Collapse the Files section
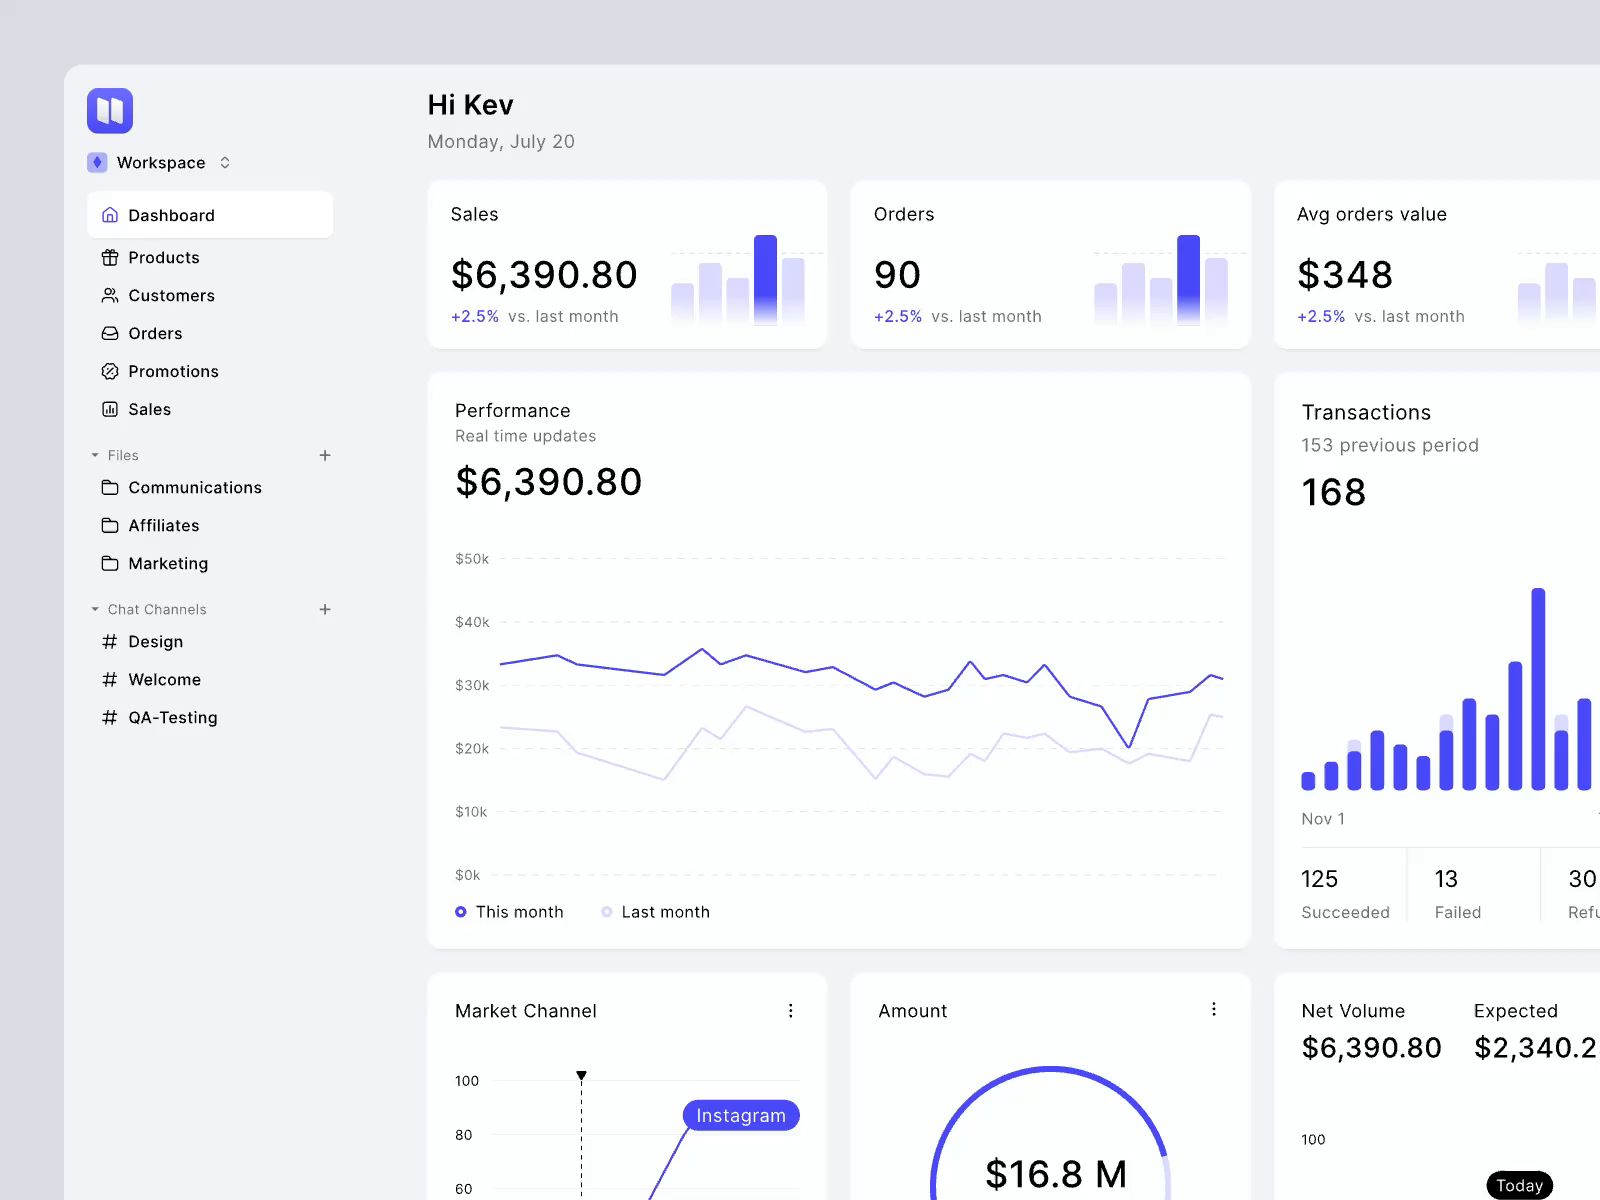This screenshot has height=1200, width=1600. [x=95, y=456]
